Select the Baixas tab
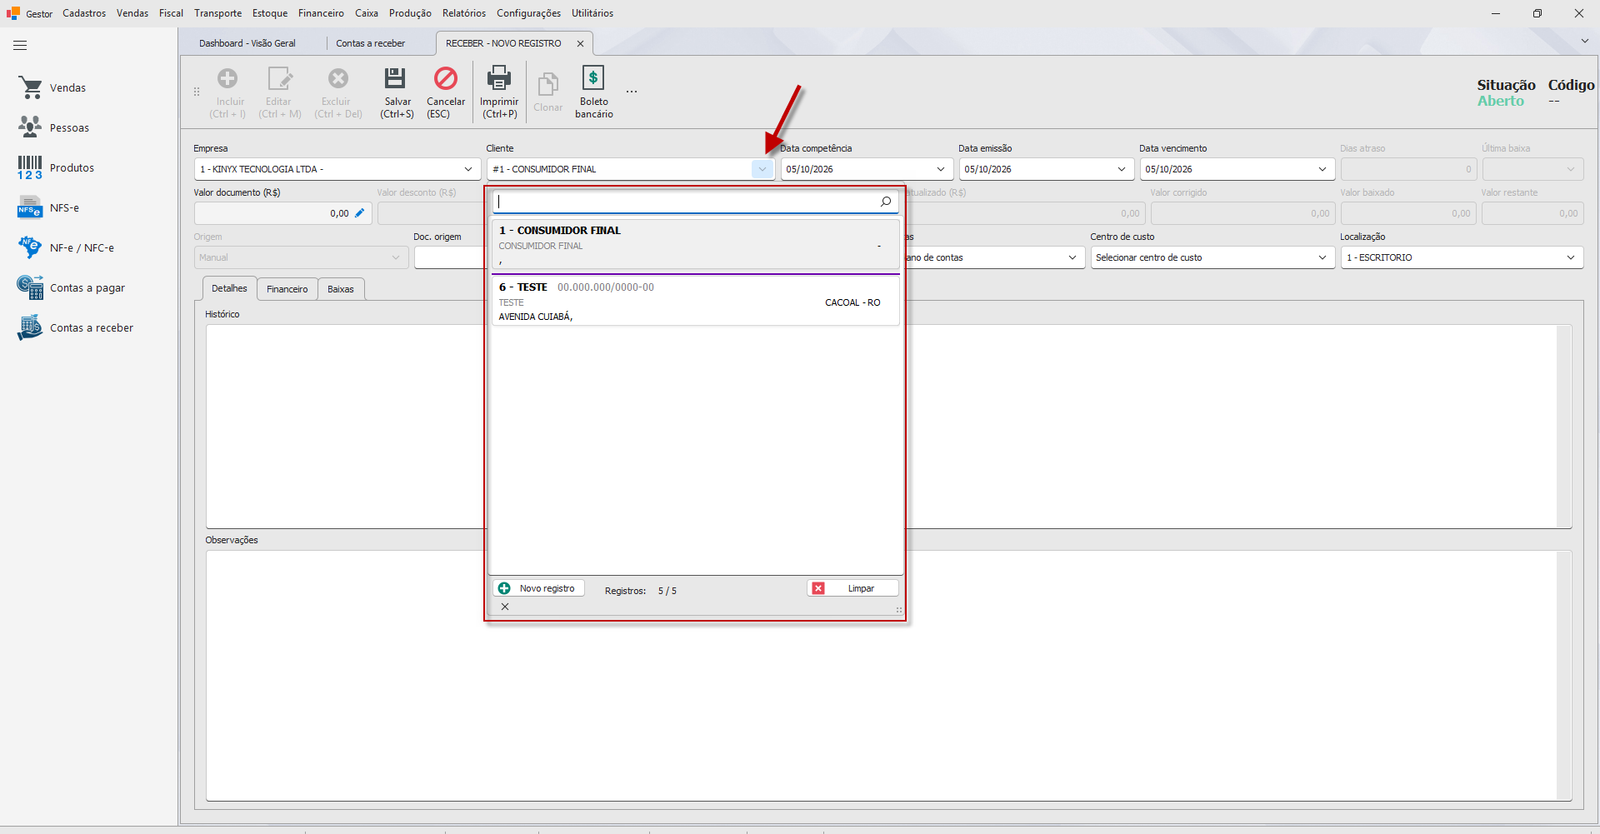Image resolution: width=1600 pixels, height=834 pixels. 341,289
